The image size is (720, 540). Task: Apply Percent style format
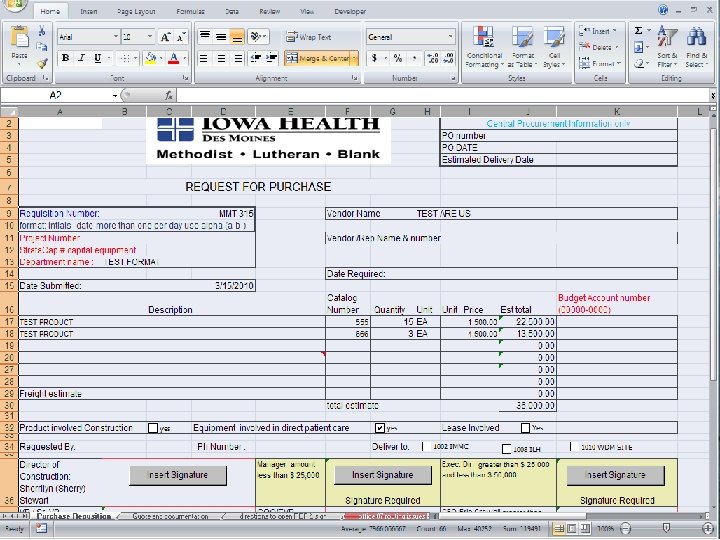pyautogui.click(x=398, y=58)
